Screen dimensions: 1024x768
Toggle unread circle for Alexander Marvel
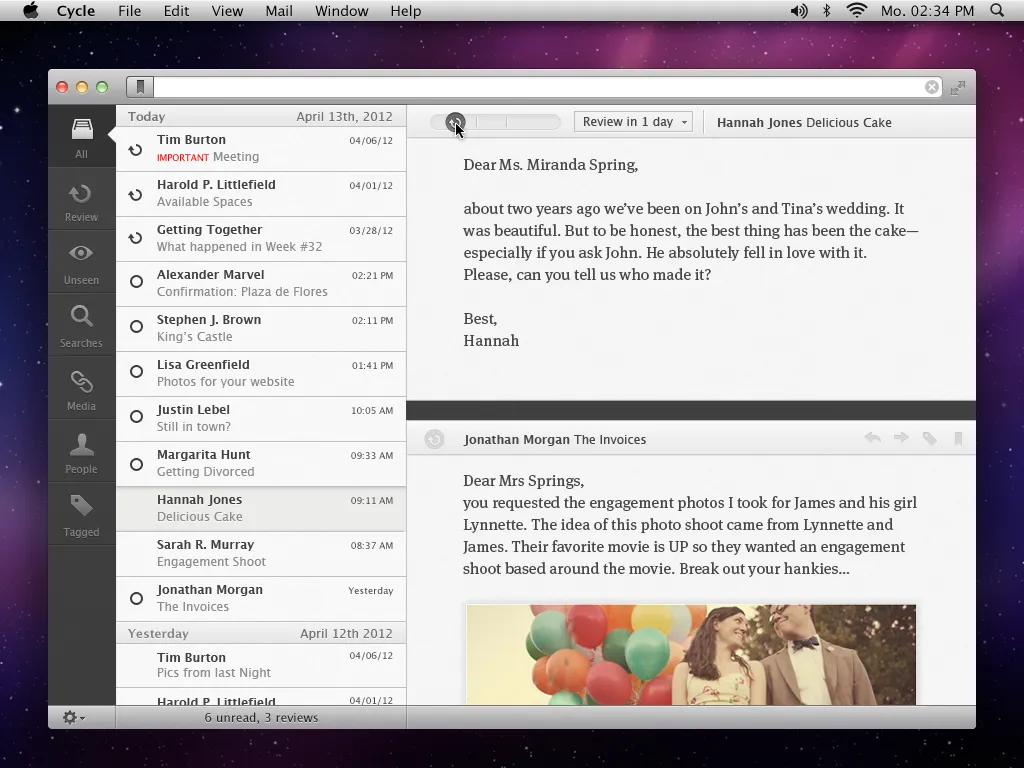coord(136,281)
